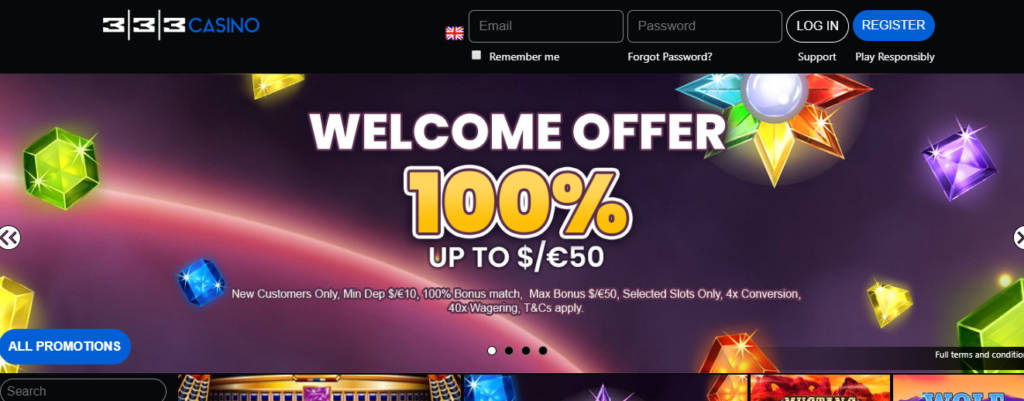Toggle the Remember me checkbox
This screenshot has height=401, width=1024.
pyautogui.click(x=476, y=56)
